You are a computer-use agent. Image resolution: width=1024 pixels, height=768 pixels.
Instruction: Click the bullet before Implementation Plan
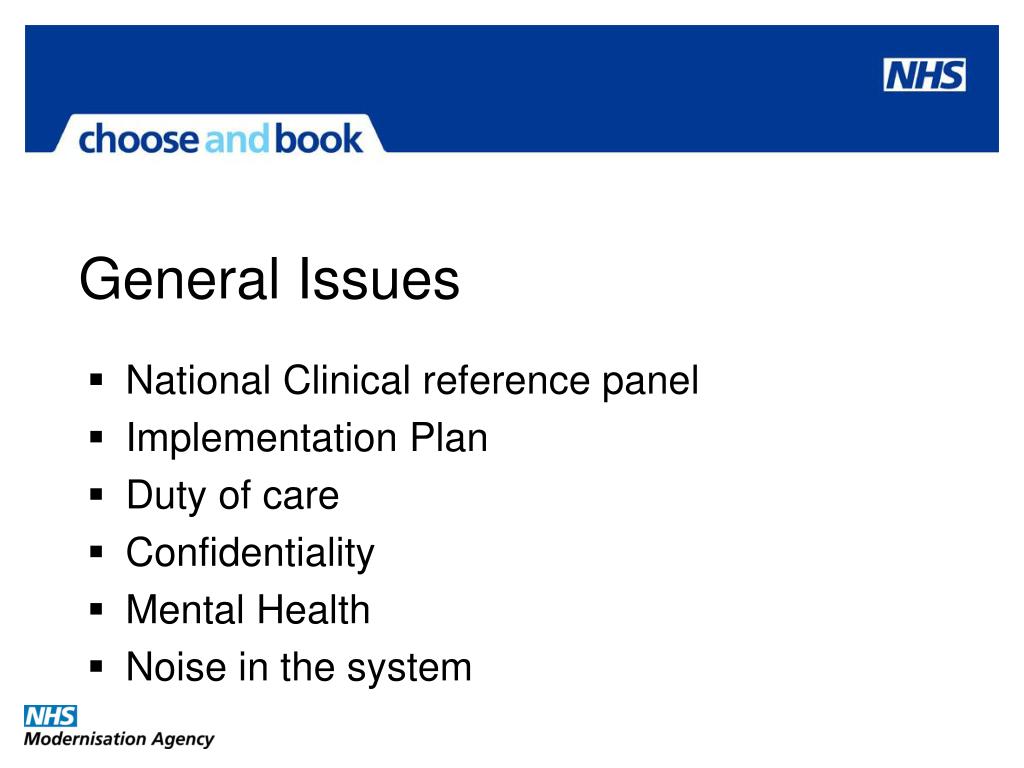click(x=96, y=437)
